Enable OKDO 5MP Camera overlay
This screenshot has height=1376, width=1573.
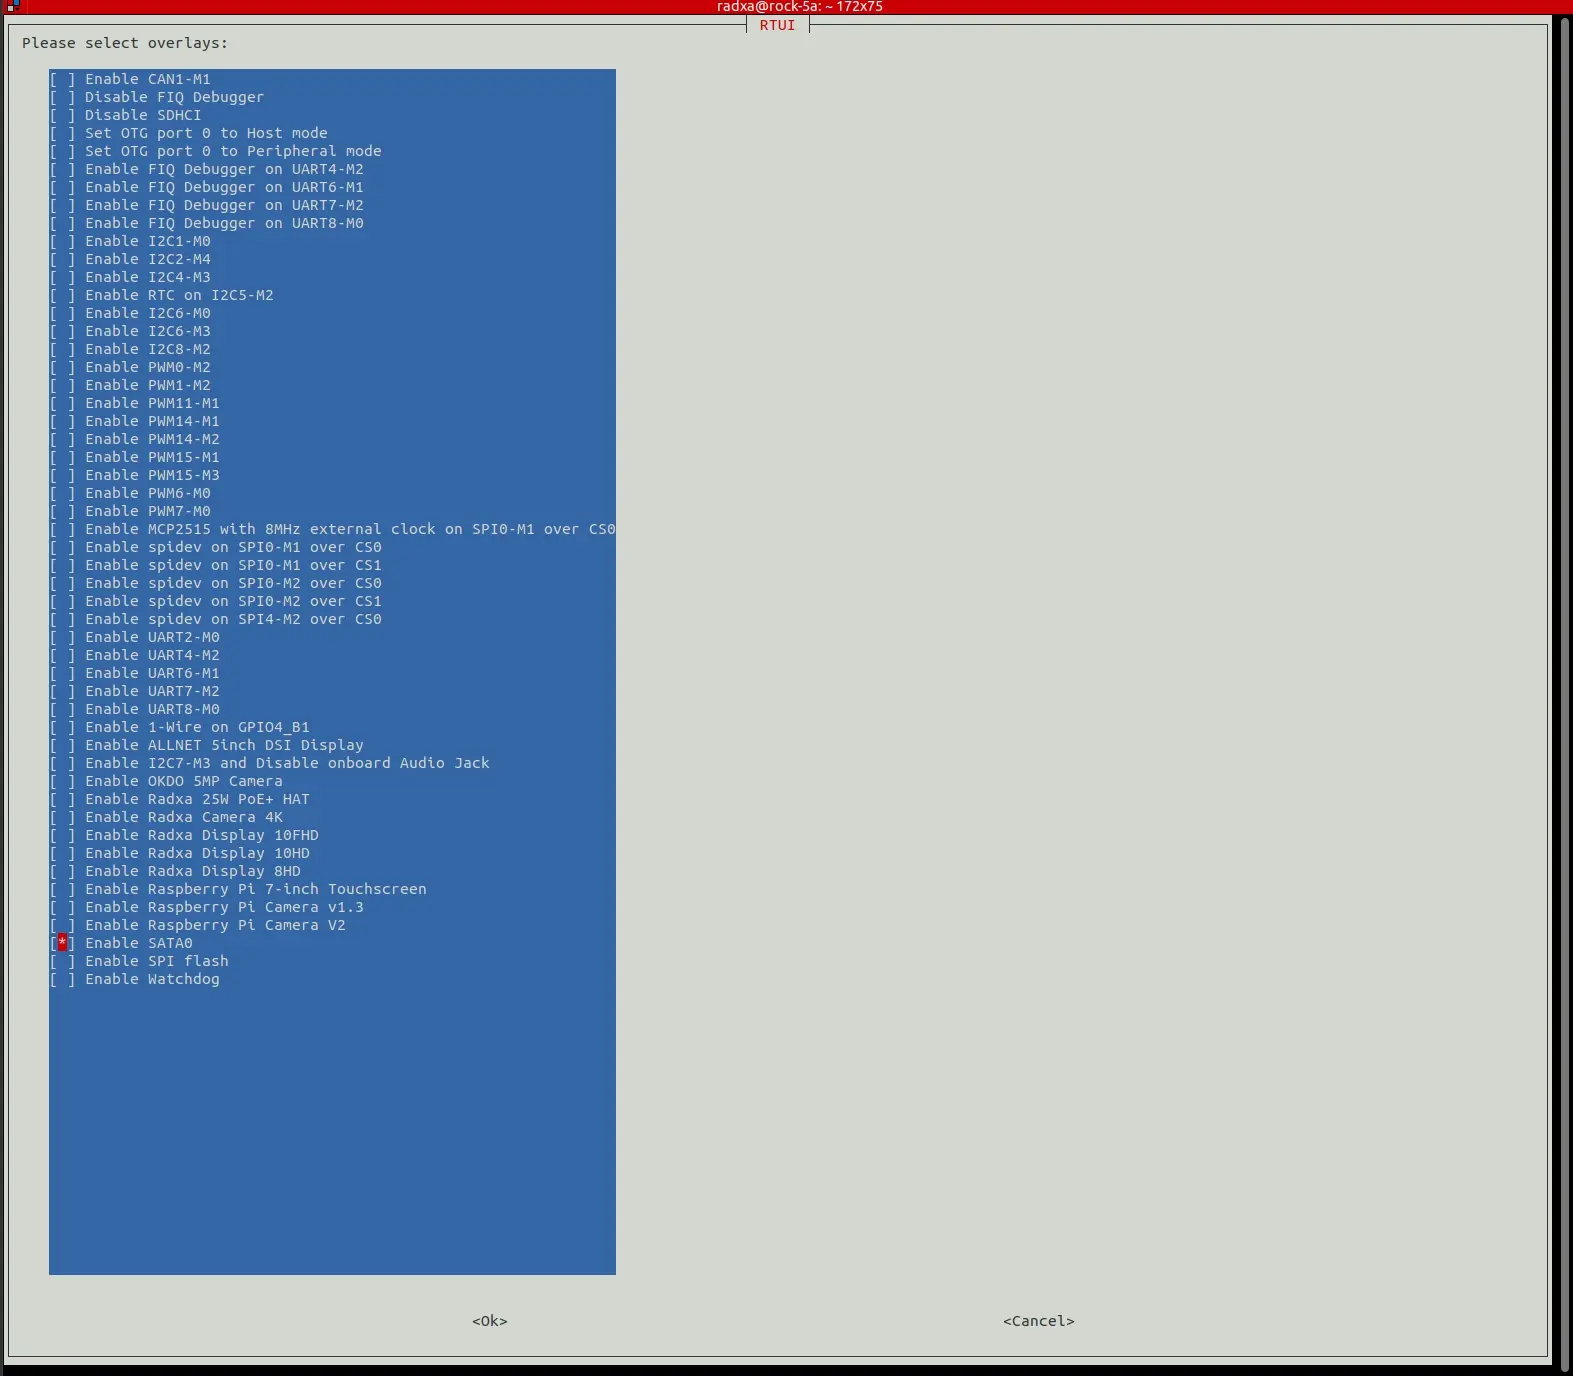pyautogui.click(x=62, y=781)
